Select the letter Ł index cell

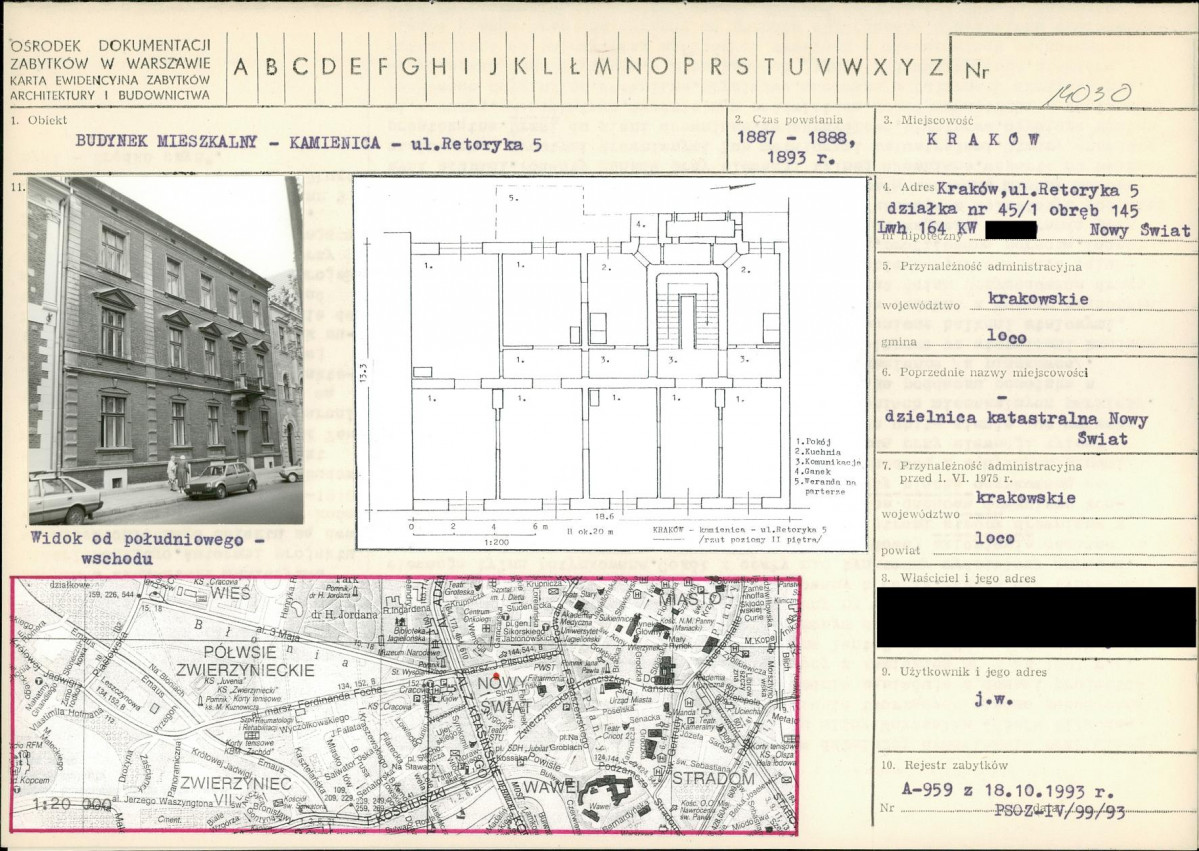pos(575,67)
